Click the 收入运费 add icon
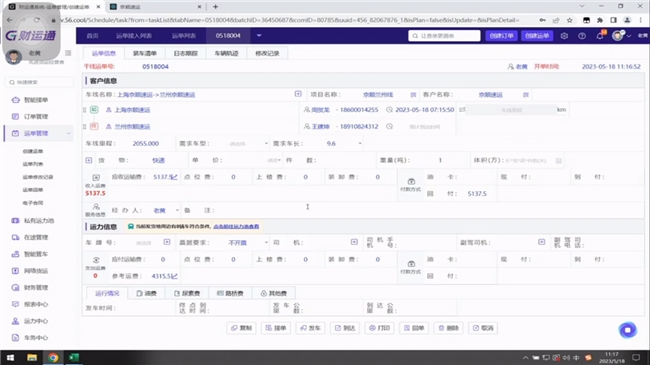 tap(96, 178)
